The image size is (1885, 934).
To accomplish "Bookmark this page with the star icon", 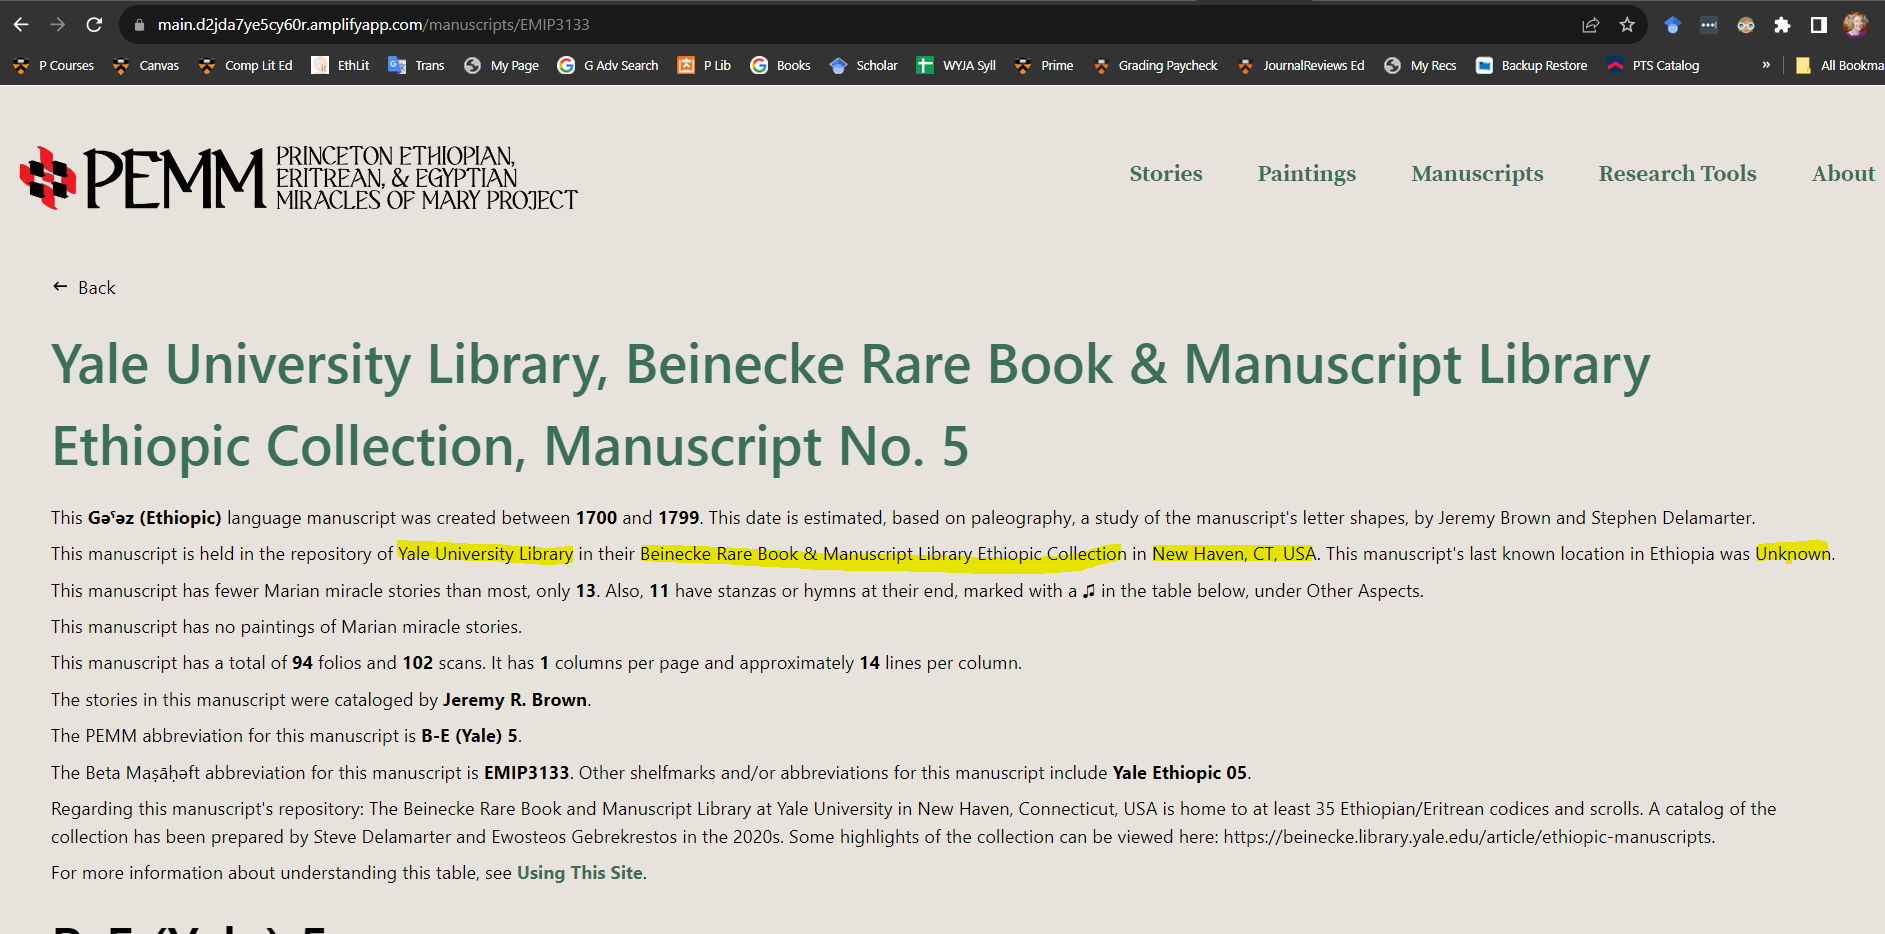I will point(1629,25).
